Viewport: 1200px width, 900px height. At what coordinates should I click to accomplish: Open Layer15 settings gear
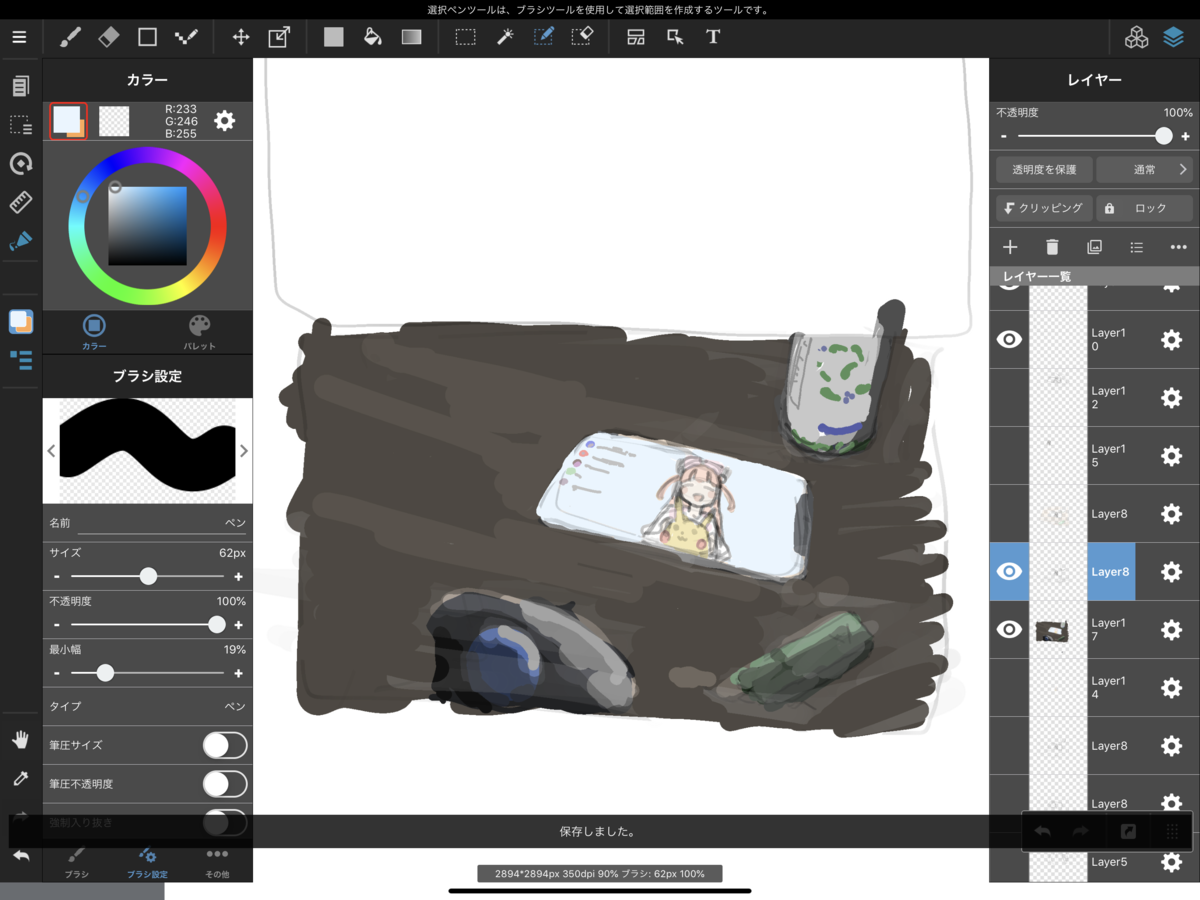(1171, 456)
